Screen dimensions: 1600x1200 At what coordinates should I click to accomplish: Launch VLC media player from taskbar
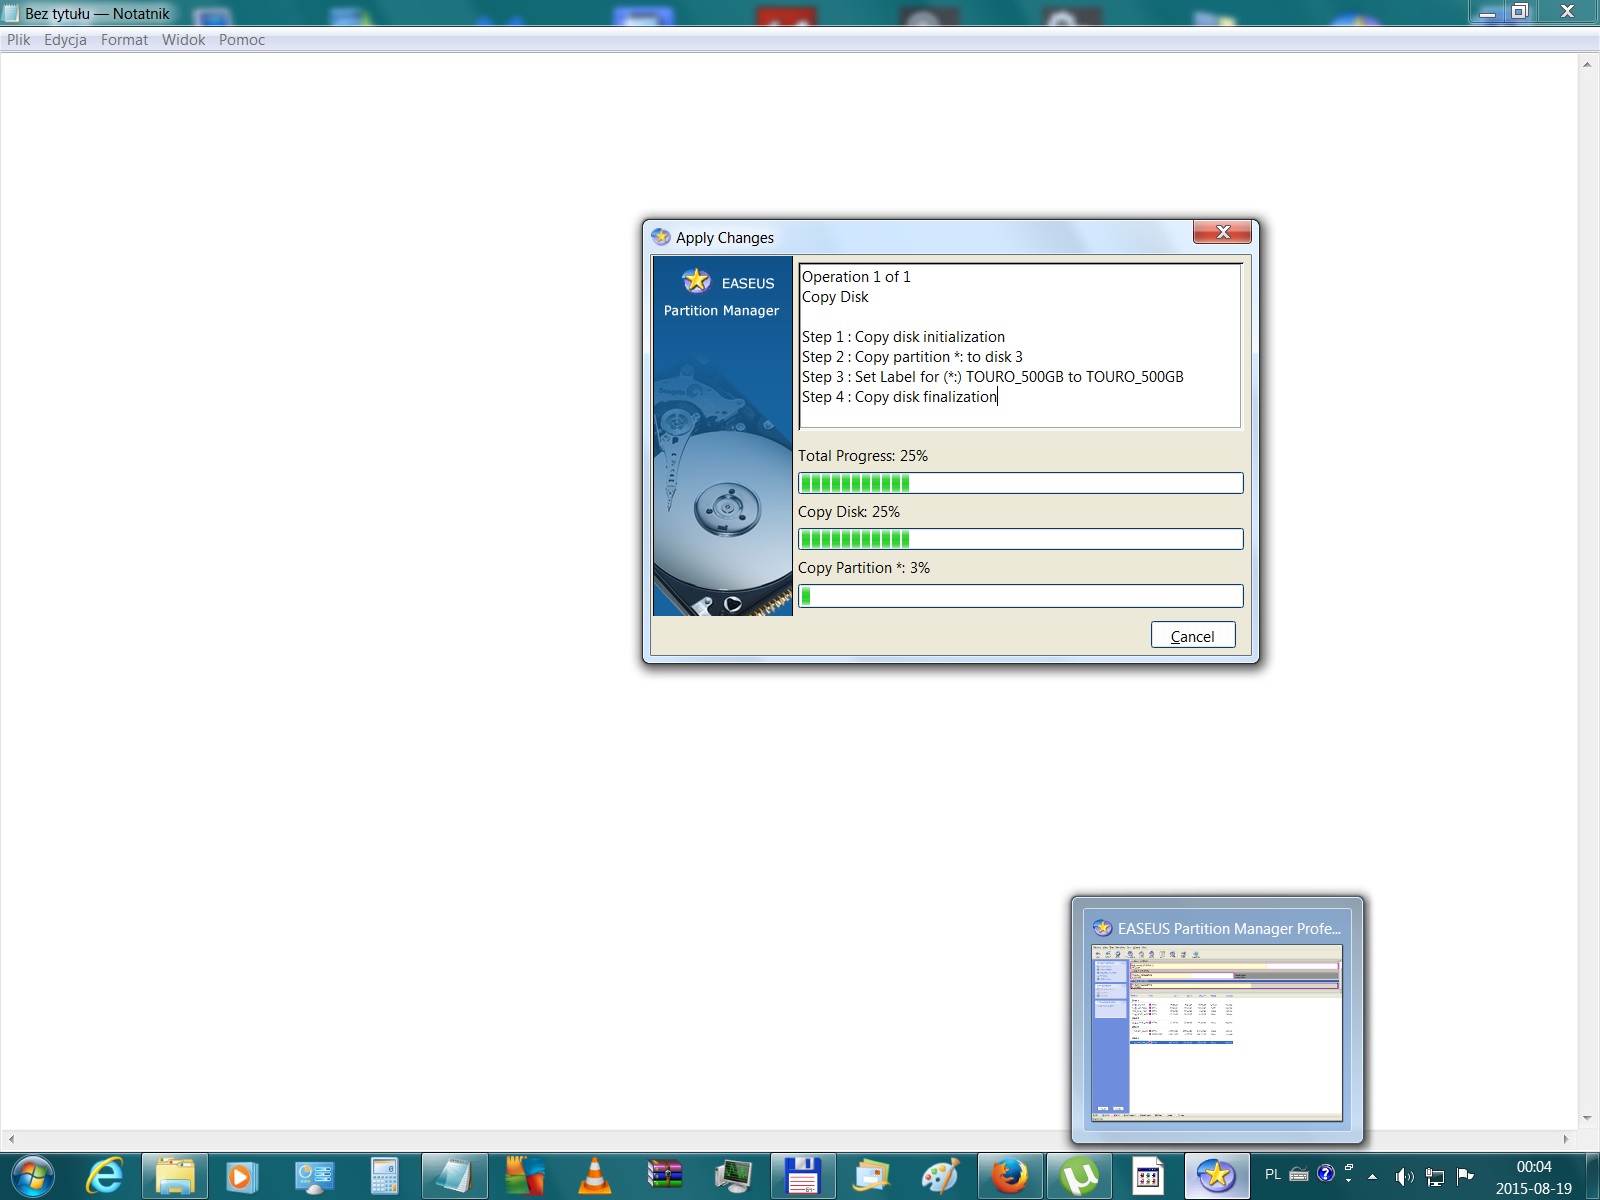point(594,1176)
